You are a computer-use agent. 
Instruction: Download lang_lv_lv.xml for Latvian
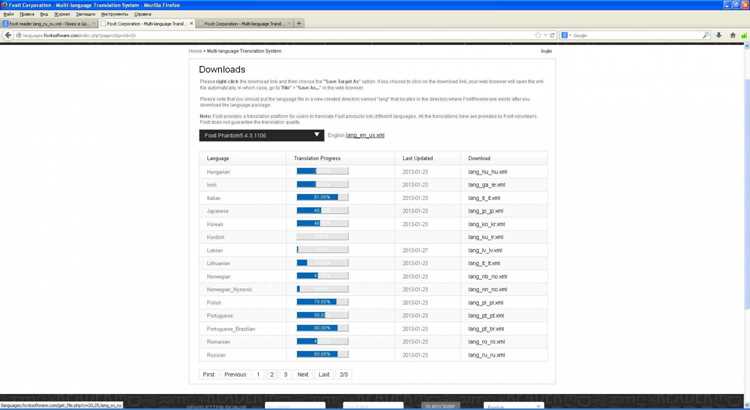485,250
